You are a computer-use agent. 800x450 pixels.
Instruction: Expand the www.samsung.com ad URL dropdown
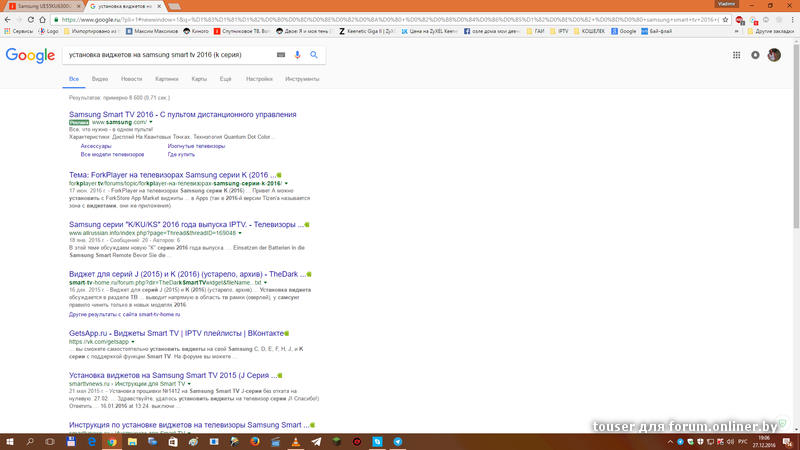coord(151,122)
